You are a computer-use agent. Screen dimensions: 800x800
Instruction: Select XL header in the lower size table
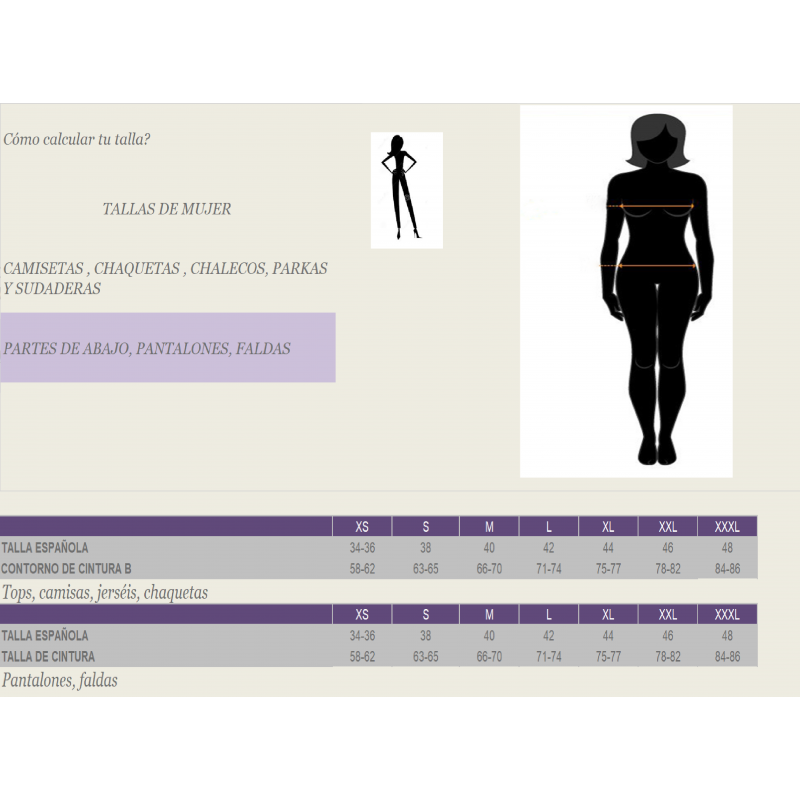(x=608, y=614)
